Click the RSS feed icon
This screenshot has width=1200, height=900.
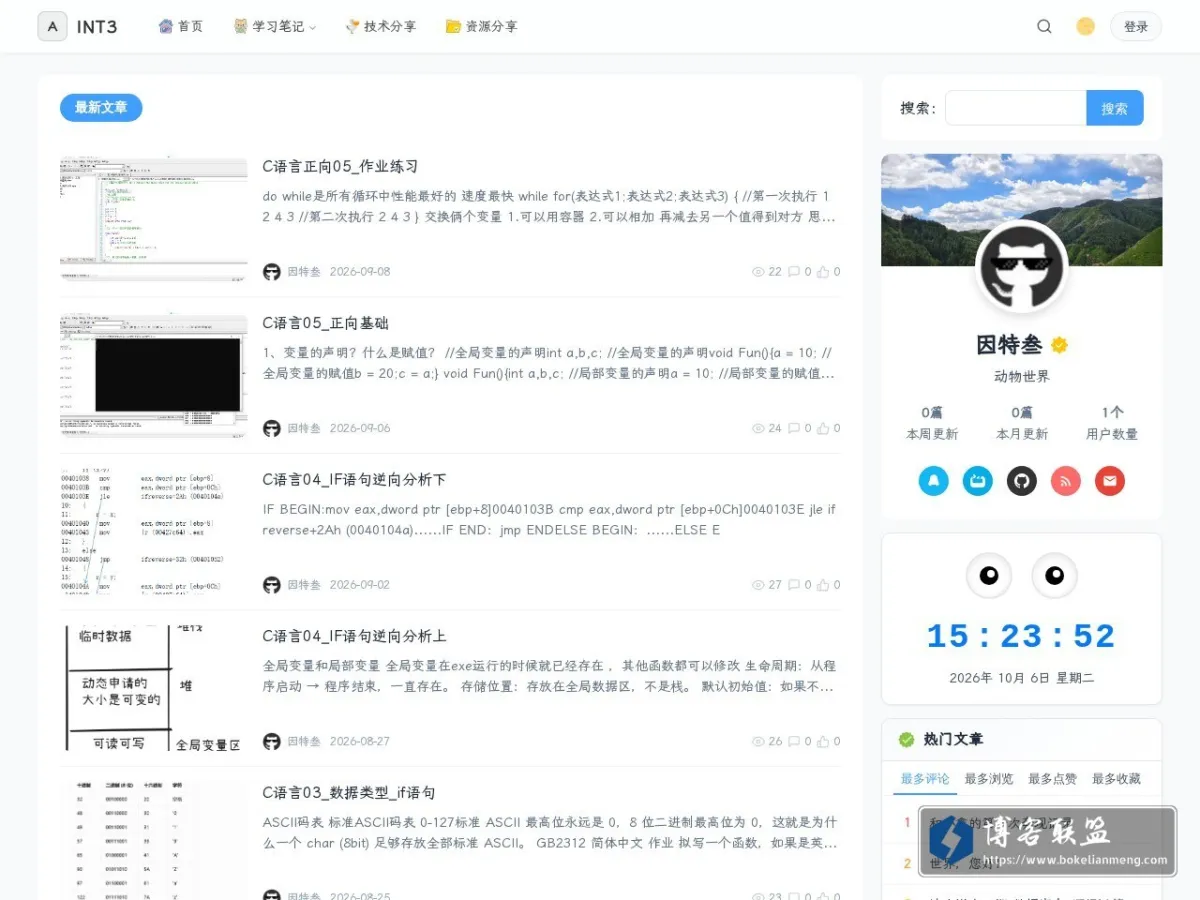(1066, 481)
